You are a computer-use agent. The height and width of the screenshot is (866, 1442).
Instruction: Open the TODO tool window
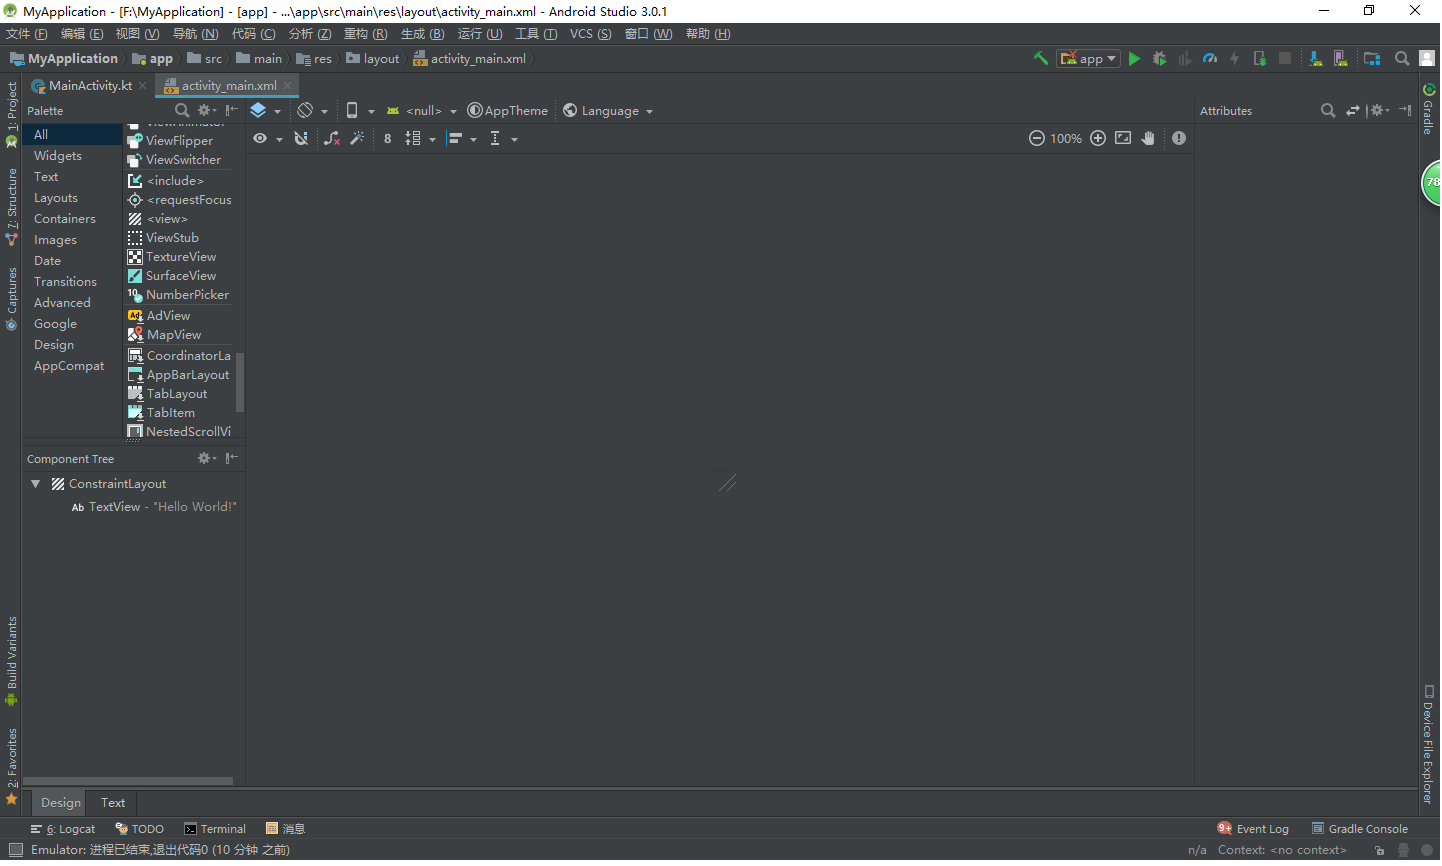coord(140,829)
